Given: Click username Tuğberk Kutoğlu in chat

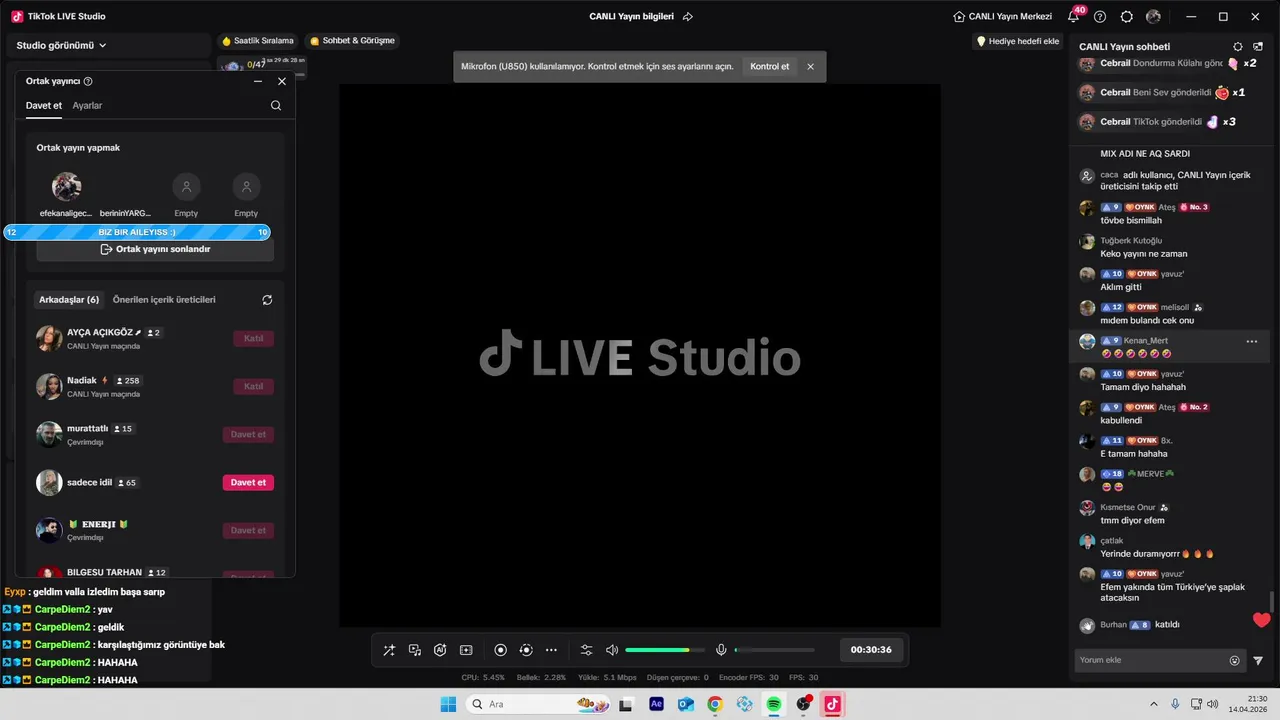Looking at the screenshot, I should (1131, 241).
